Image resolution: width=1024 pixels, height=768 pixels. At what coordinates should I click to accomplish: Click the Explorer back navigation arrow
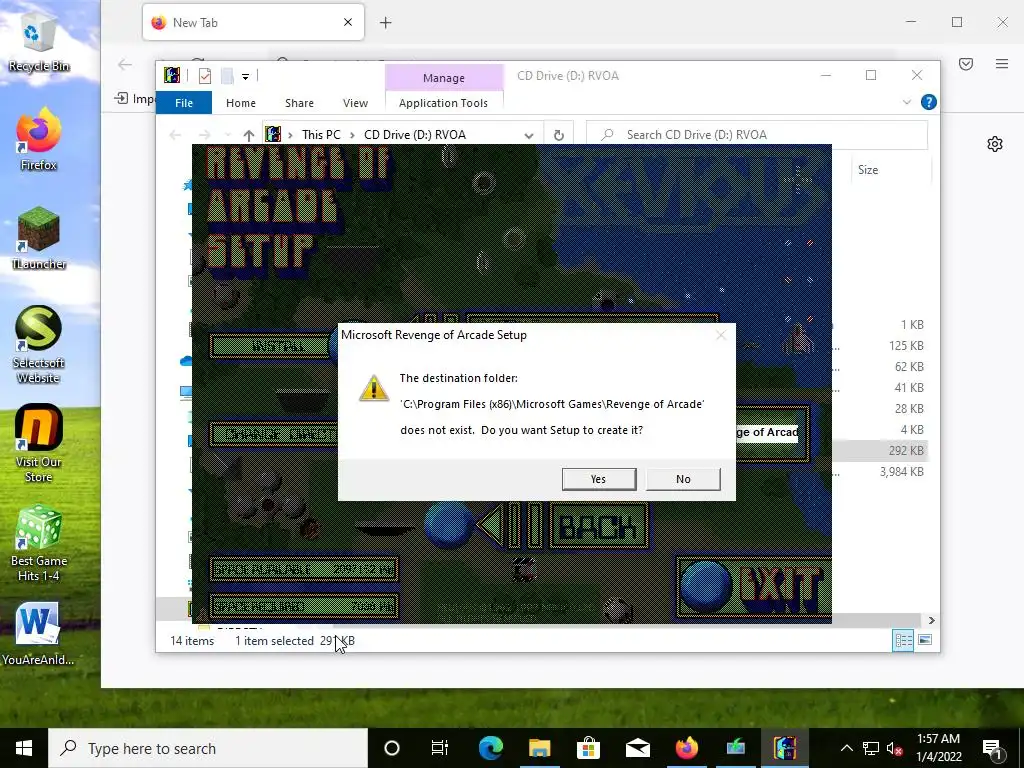pyautogui.click(x=175, y=135)
